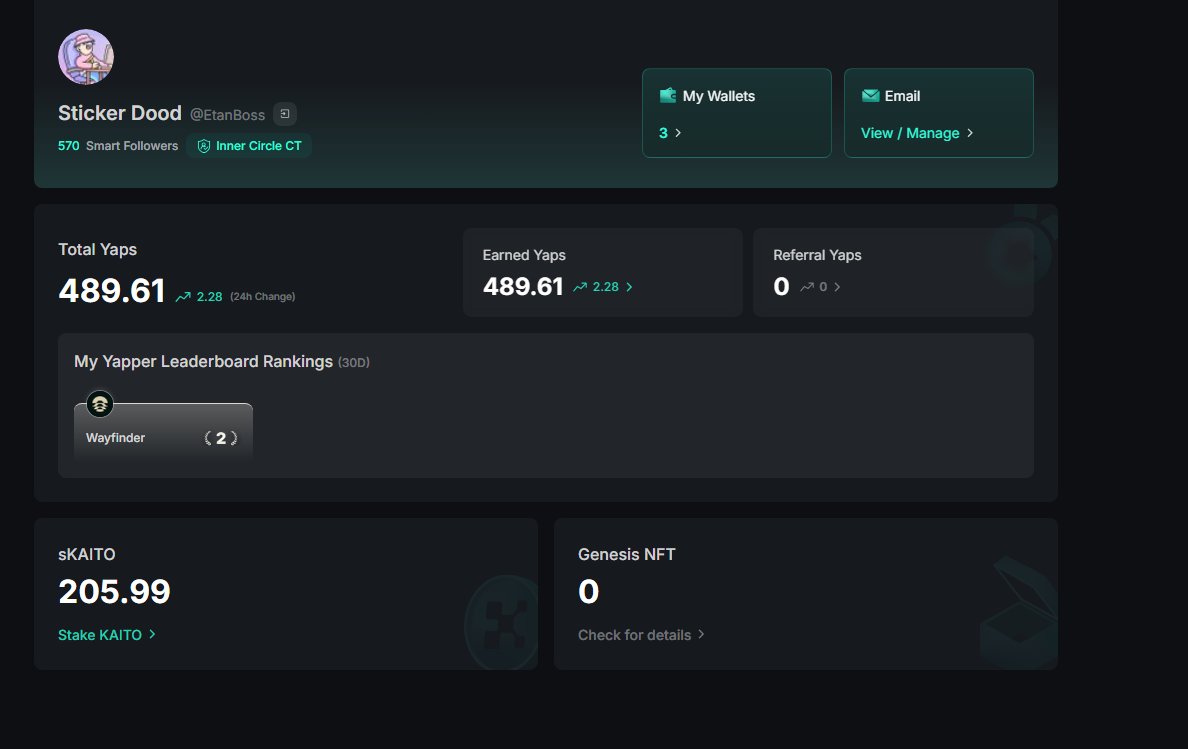Click the Total Yaps trend arrow icon
Image resolution: width=1188 pixels, height=749 pixels.
(x=183, y=297)
